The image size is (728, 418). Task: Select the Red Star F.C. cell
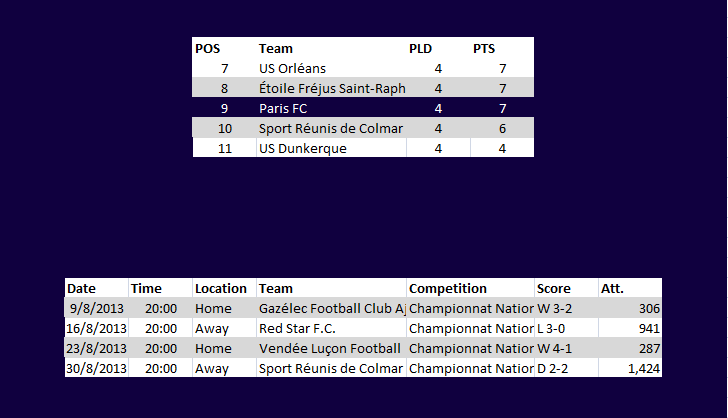[332, 328]
